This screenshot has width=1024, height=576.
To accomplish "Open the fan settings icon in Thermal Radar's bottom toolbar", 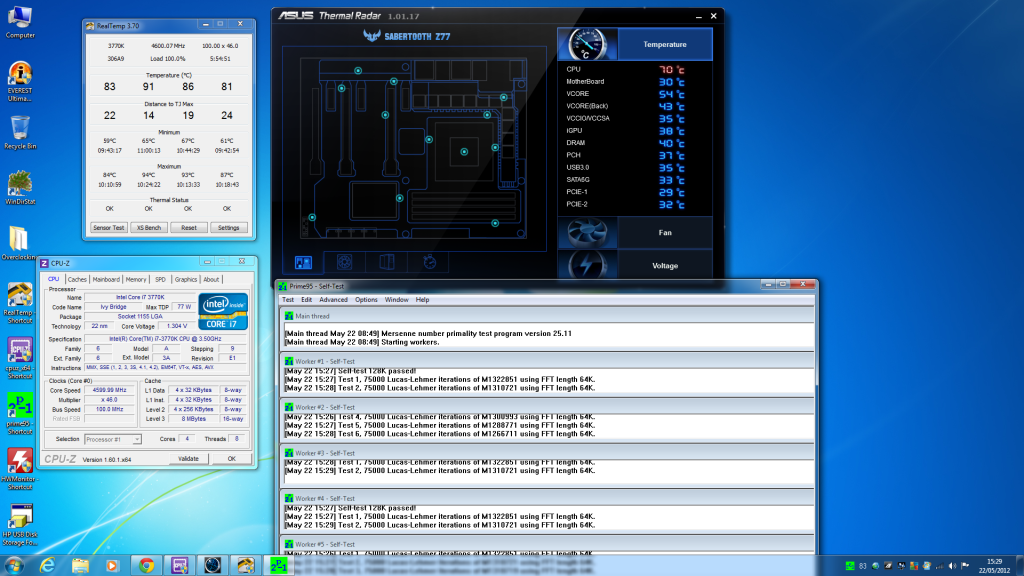I will (345, 262).
